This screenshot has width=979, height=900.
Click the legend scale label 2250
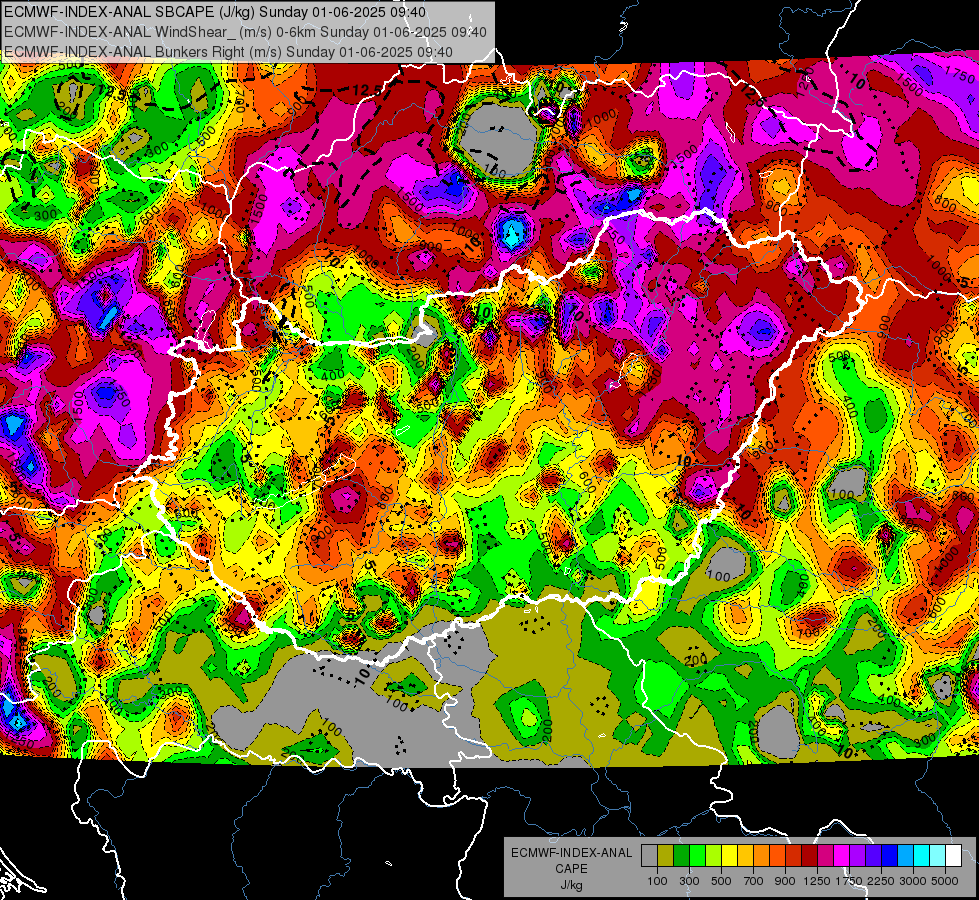881,881
